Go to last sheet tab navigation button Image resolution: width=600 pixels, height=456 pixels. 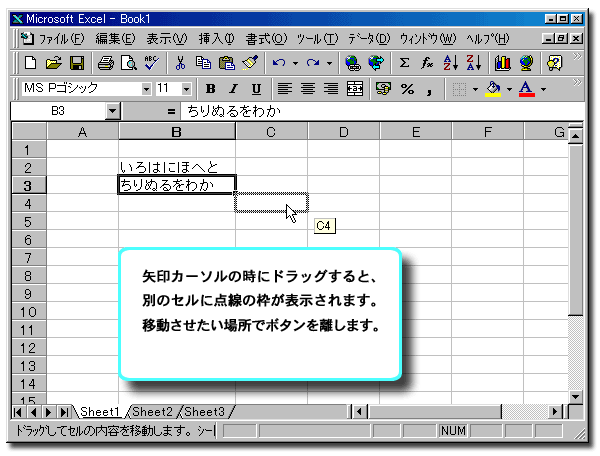click(65, 412)
